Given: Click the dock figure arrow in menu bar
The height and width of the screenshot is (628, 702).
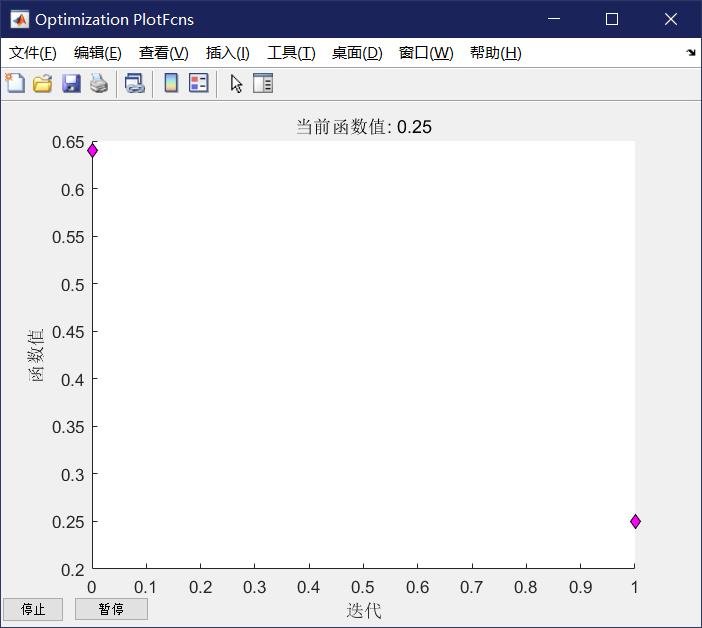Looking at the screenshot, I should [x=690, y=53].
